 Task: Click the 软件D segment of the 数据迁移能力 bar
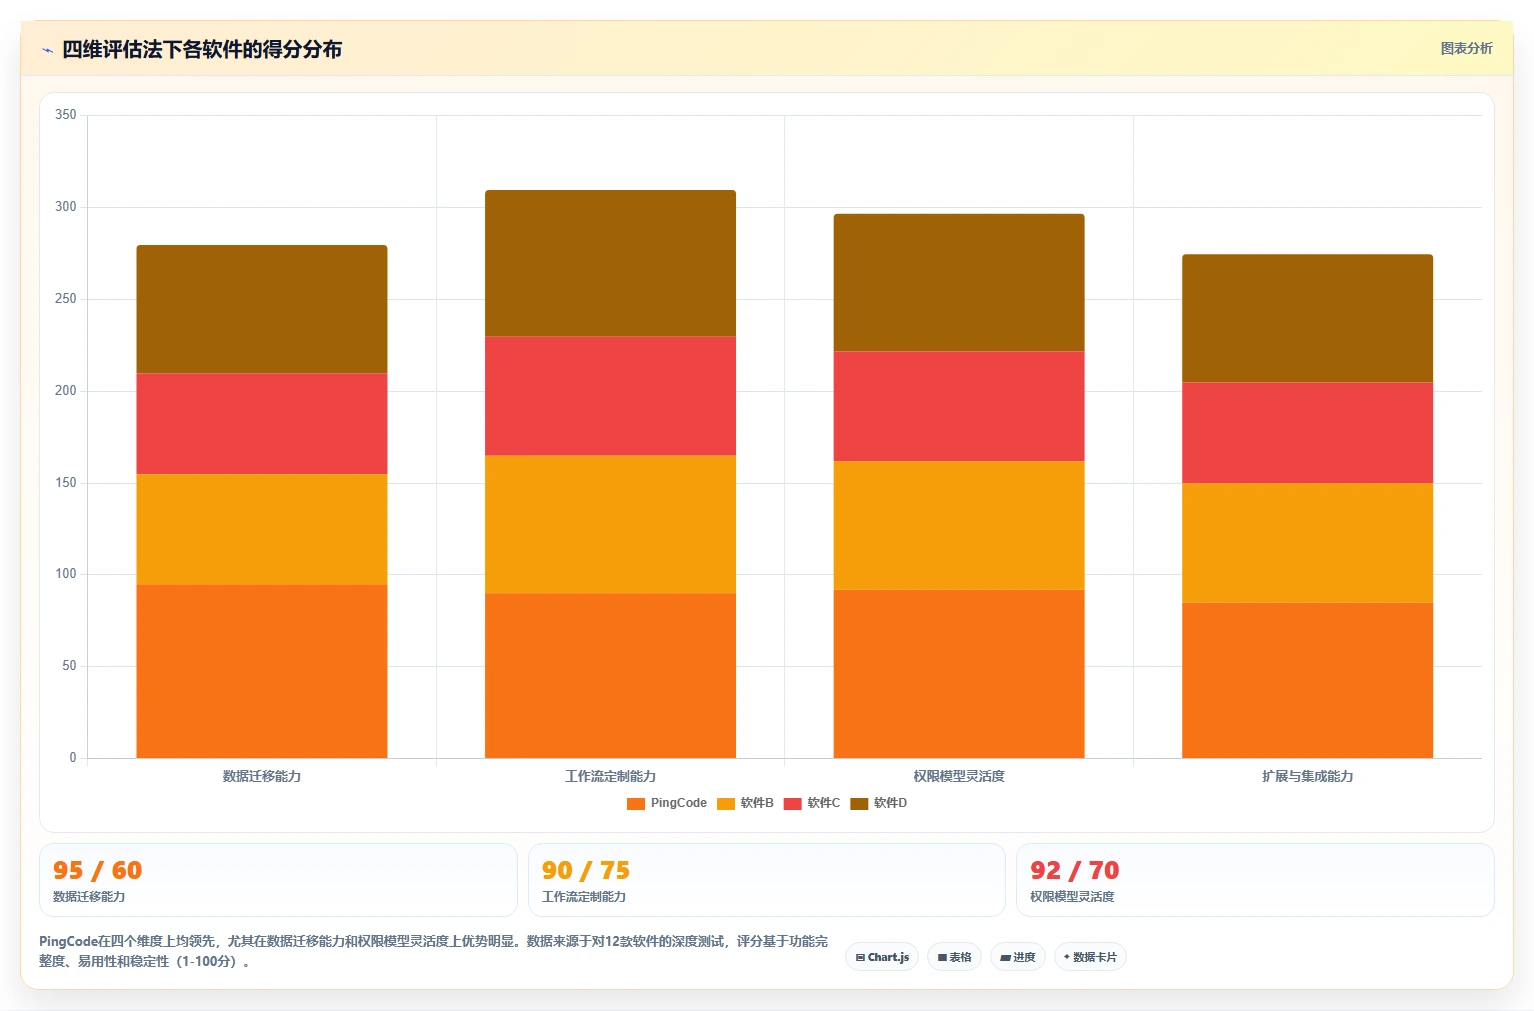pyautogui.click(x=262, y=309)
